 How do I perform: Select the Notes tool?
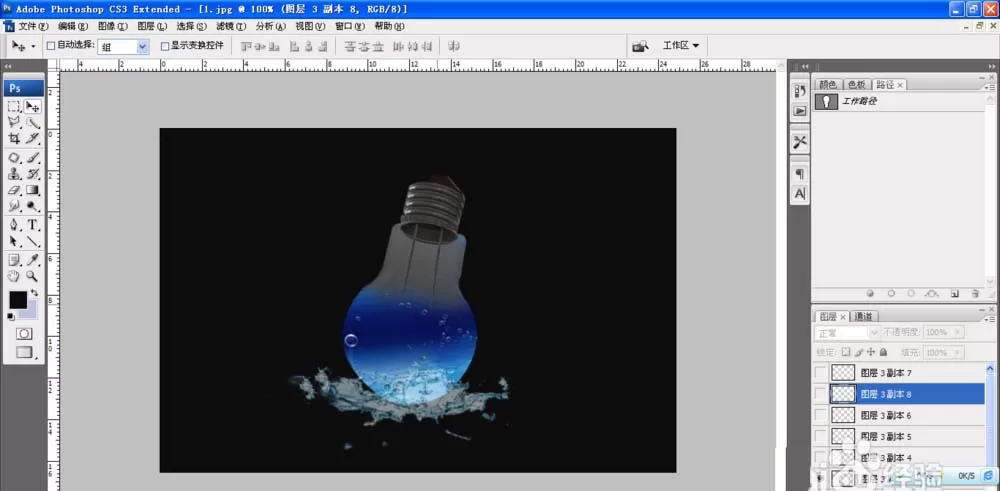[14, 260]
